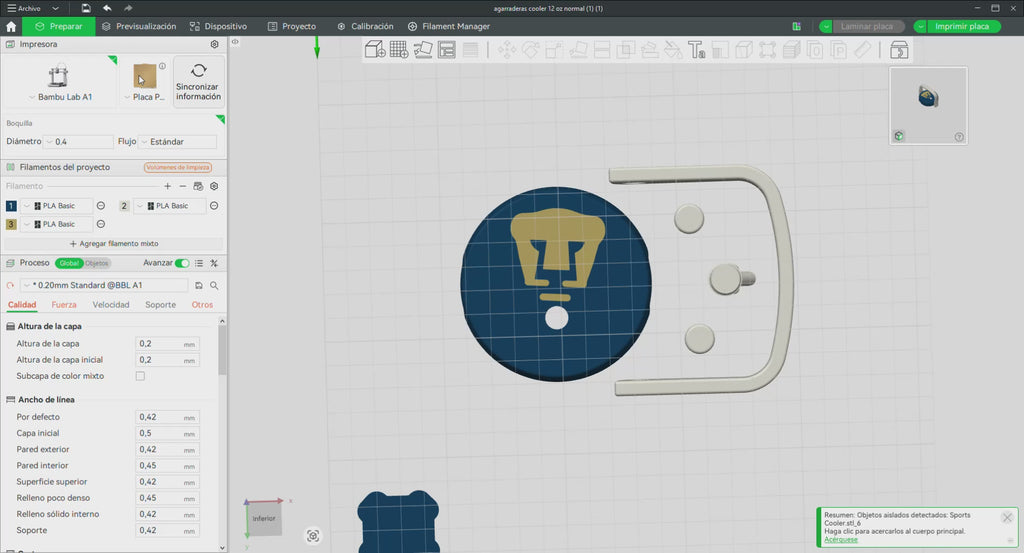Select the measure ruler tool icon

pos(863,50)
